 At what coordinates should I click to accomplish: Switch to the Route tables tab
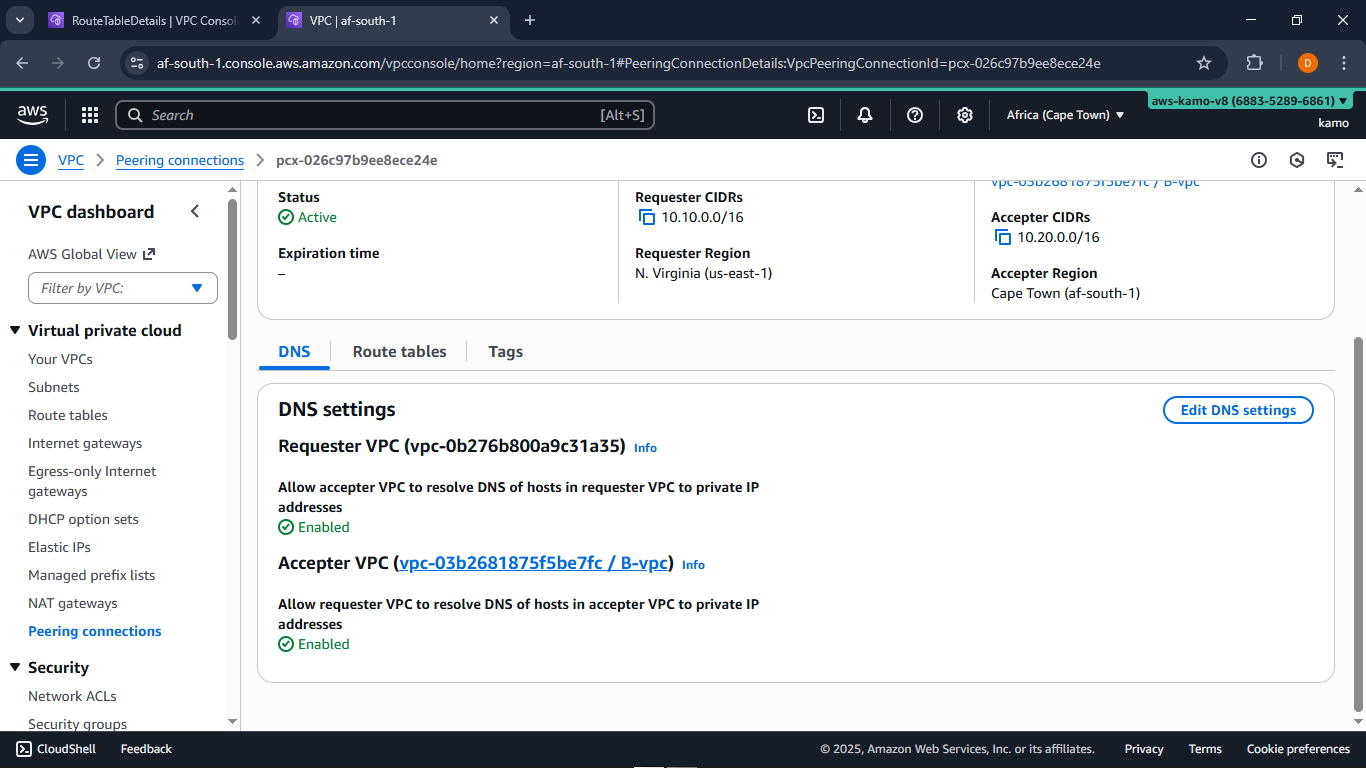(x=399, y=351)
